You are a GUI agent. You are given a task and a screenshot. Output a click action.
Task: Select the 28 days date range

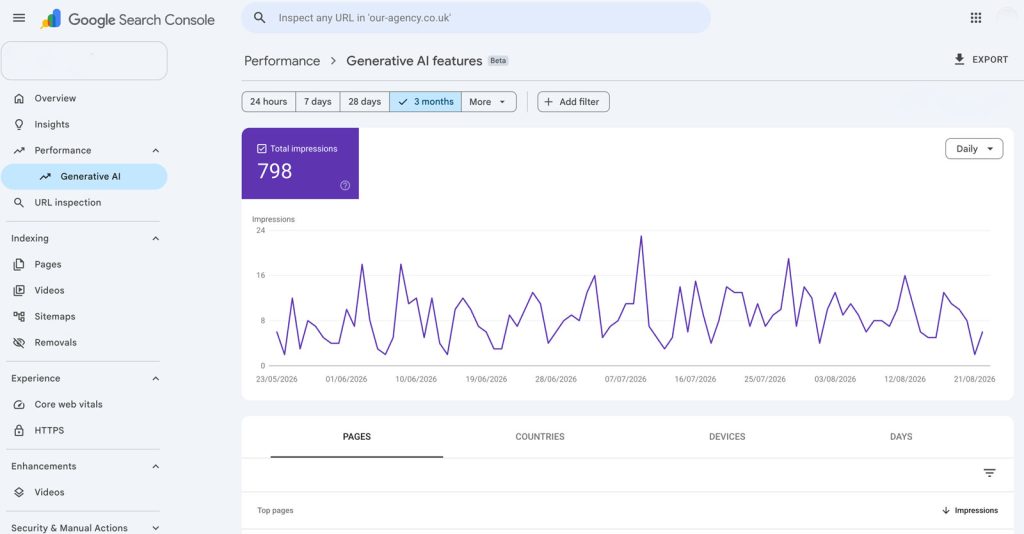pyautogui.click(x=364, y=102)
